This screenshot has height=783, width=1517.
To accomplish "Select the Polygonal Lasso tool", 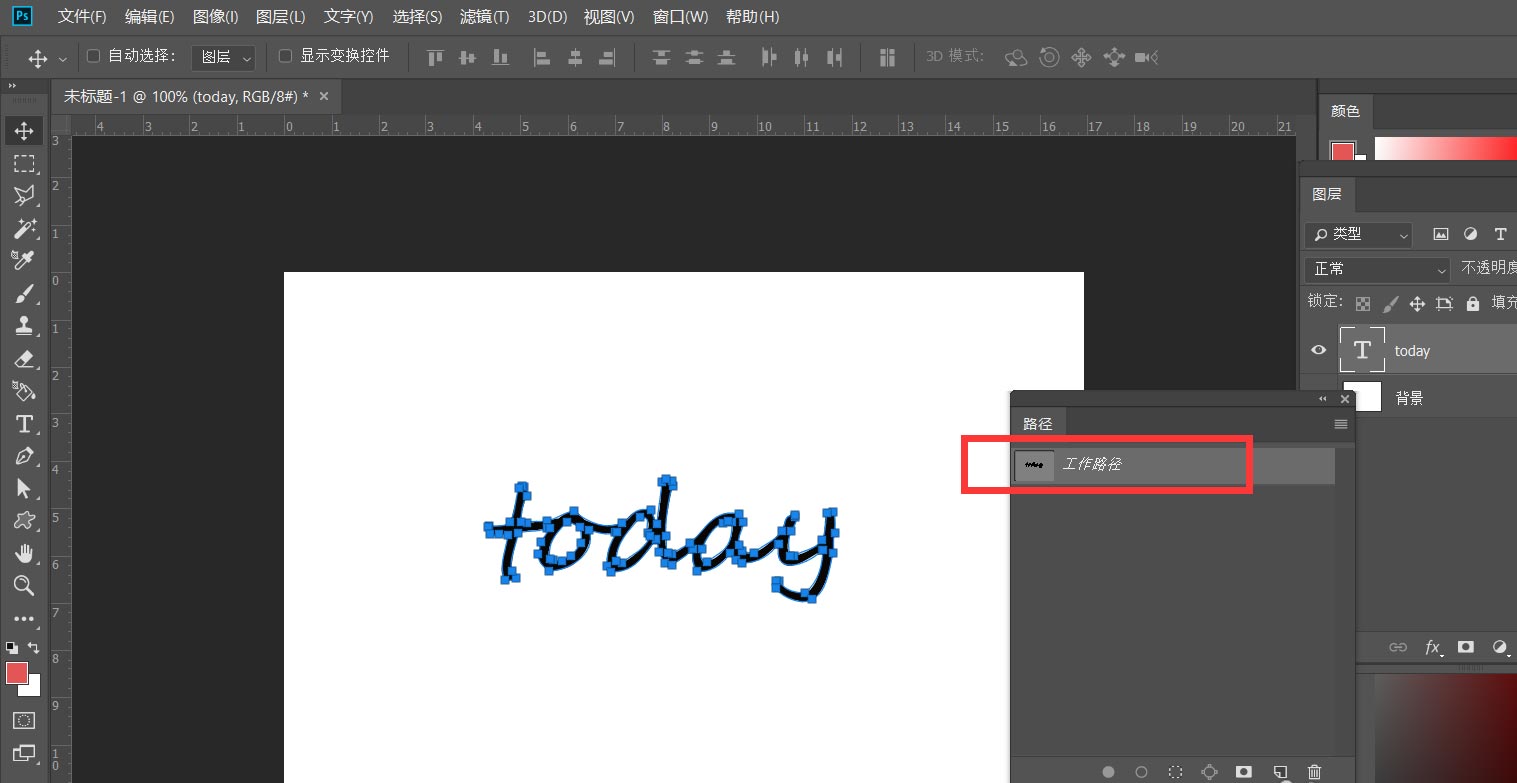I will coord(24,196).
